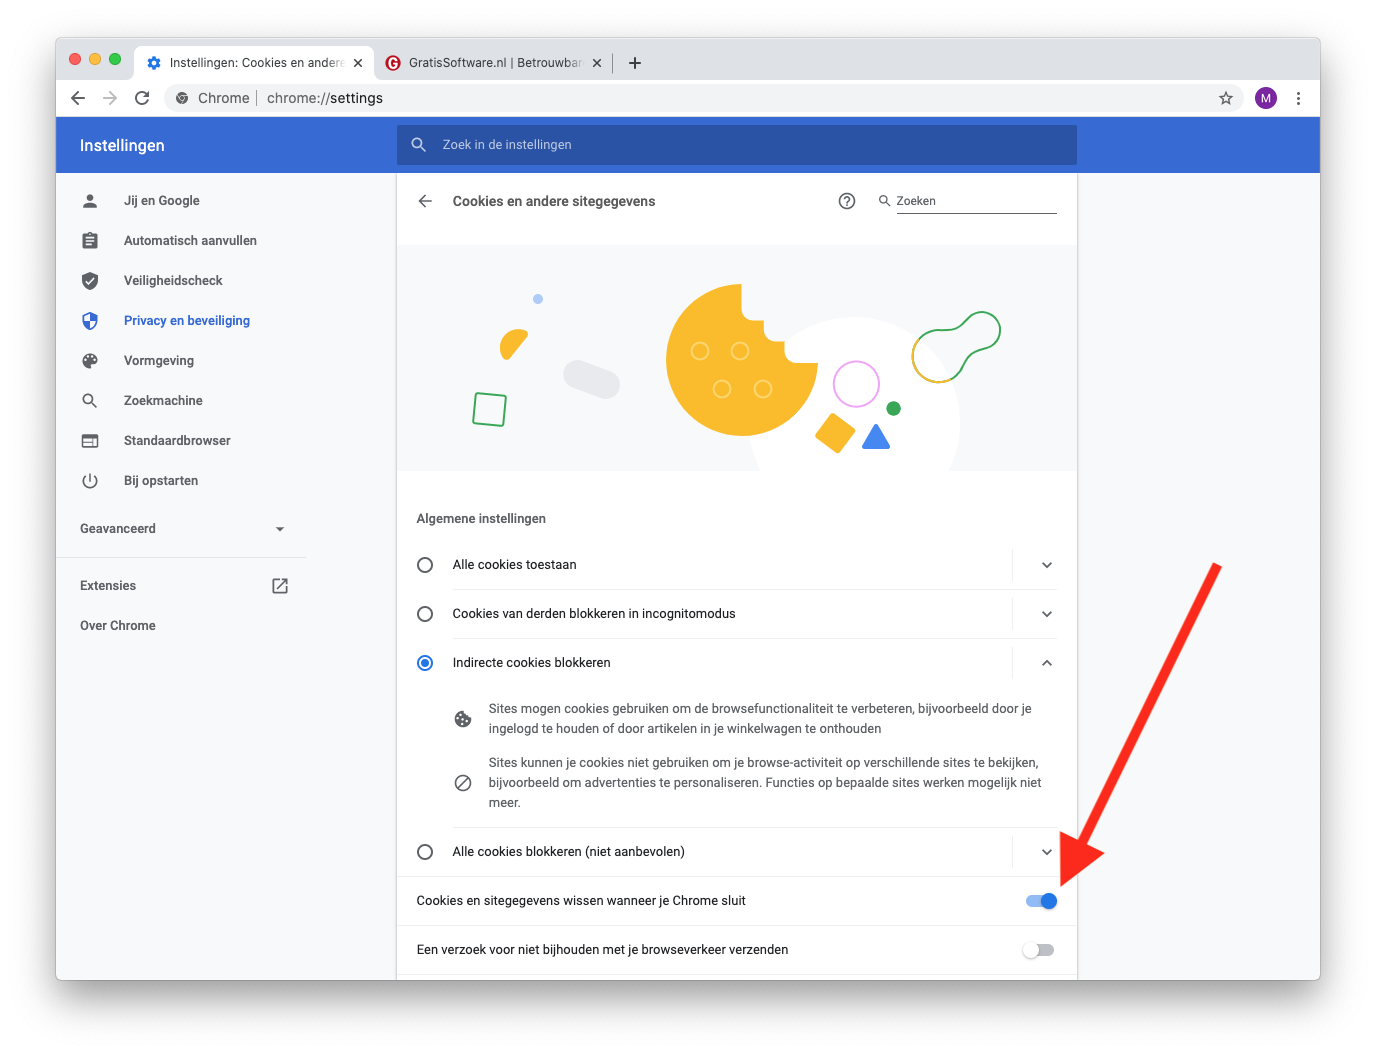Open Vormgeving in the settings sidebar
This screenshot has width=1376, height=1054.
(x=159, y=361)
